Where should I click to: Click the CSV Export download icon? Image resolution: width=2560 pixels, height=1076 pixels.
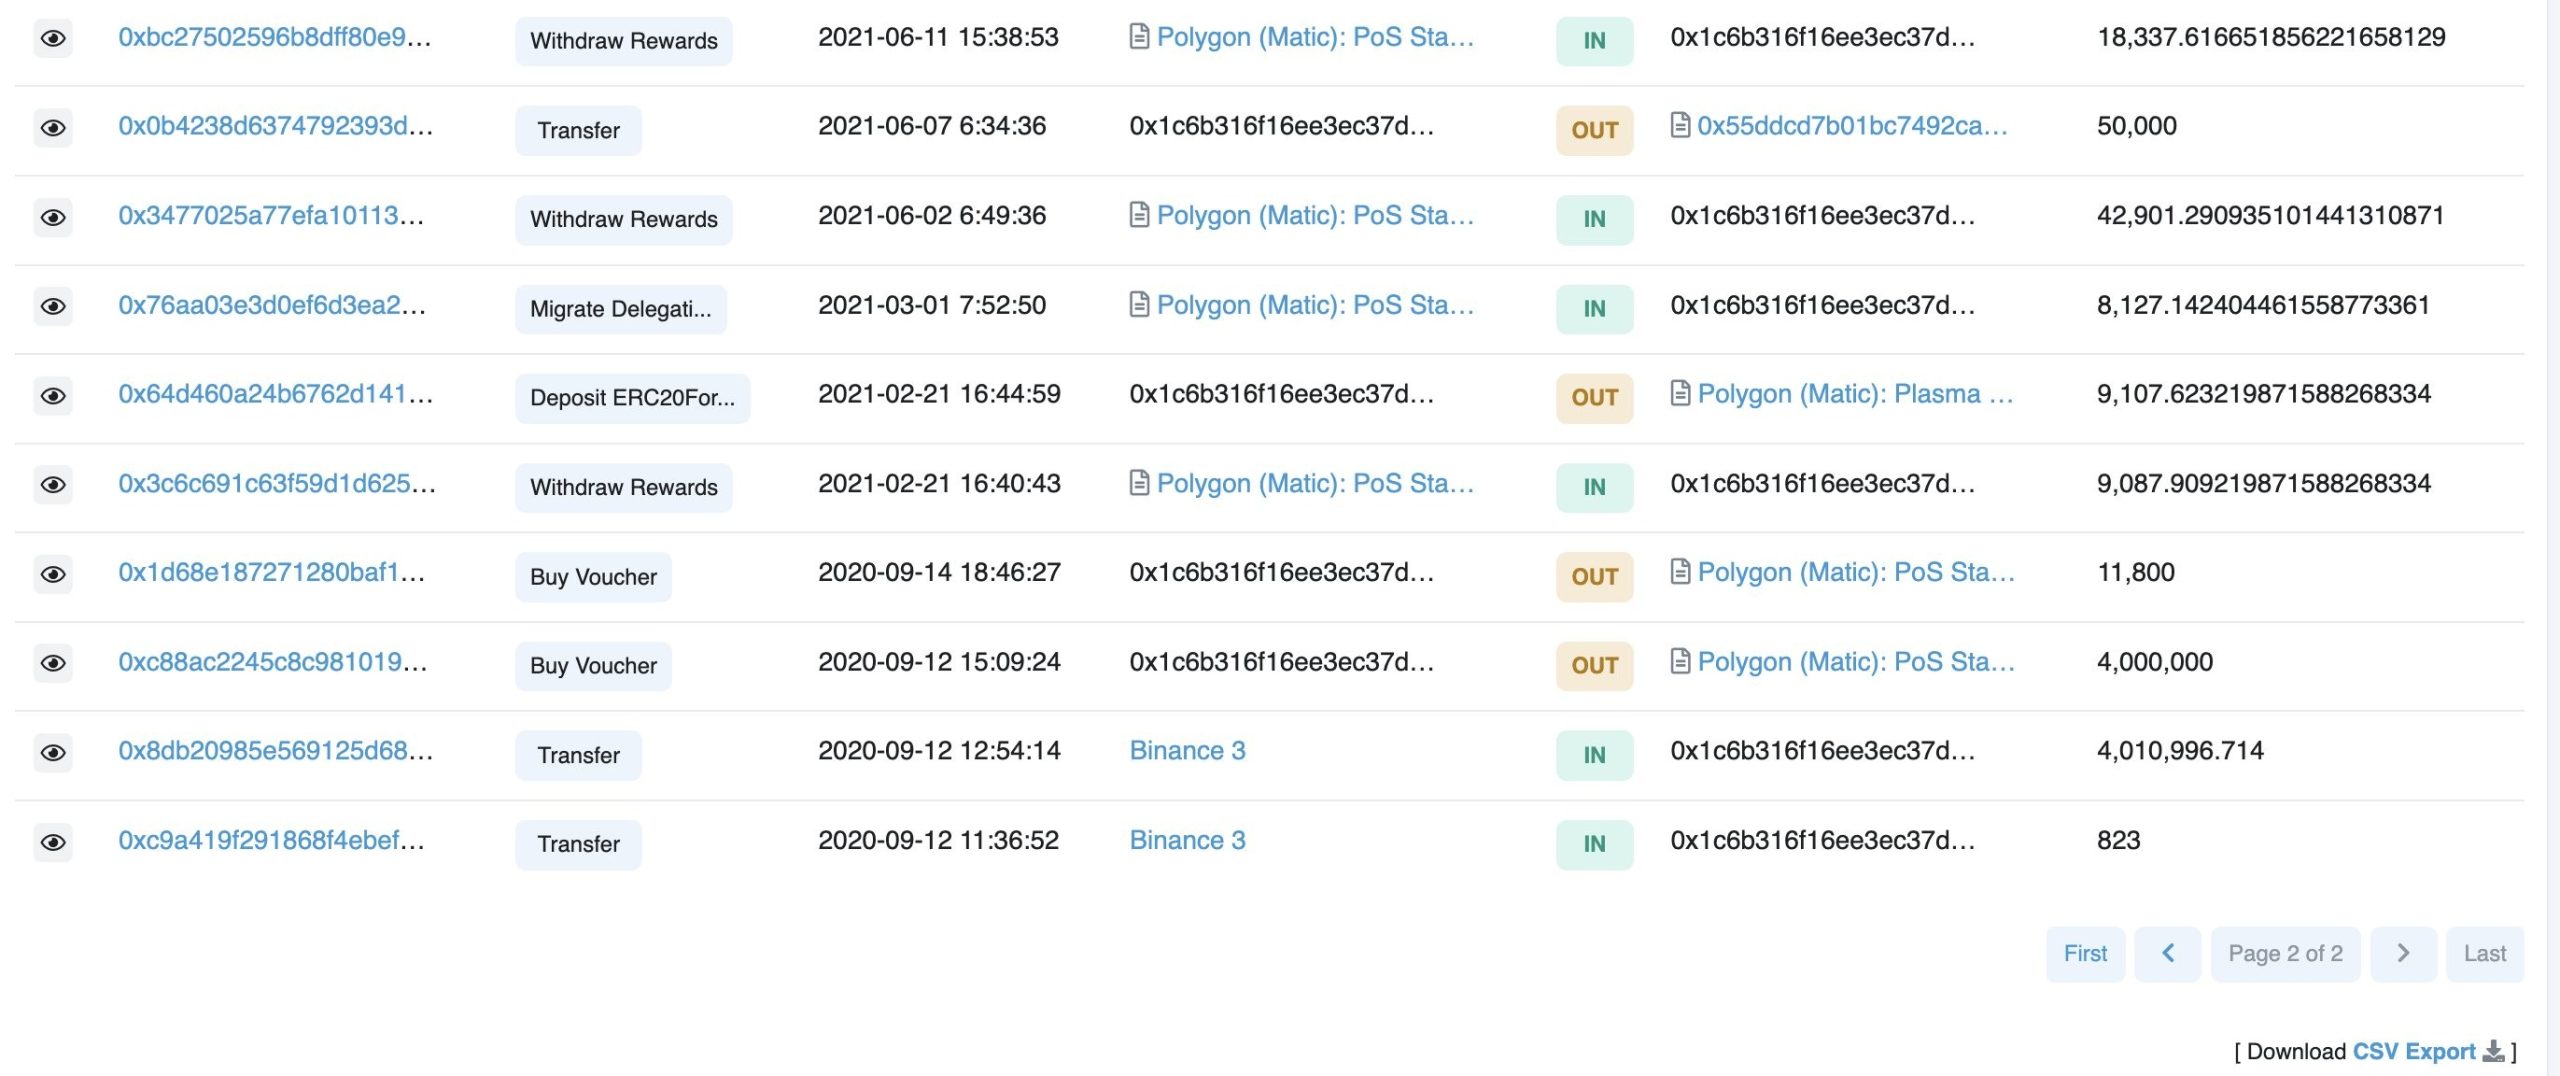click(2494, 1051)
